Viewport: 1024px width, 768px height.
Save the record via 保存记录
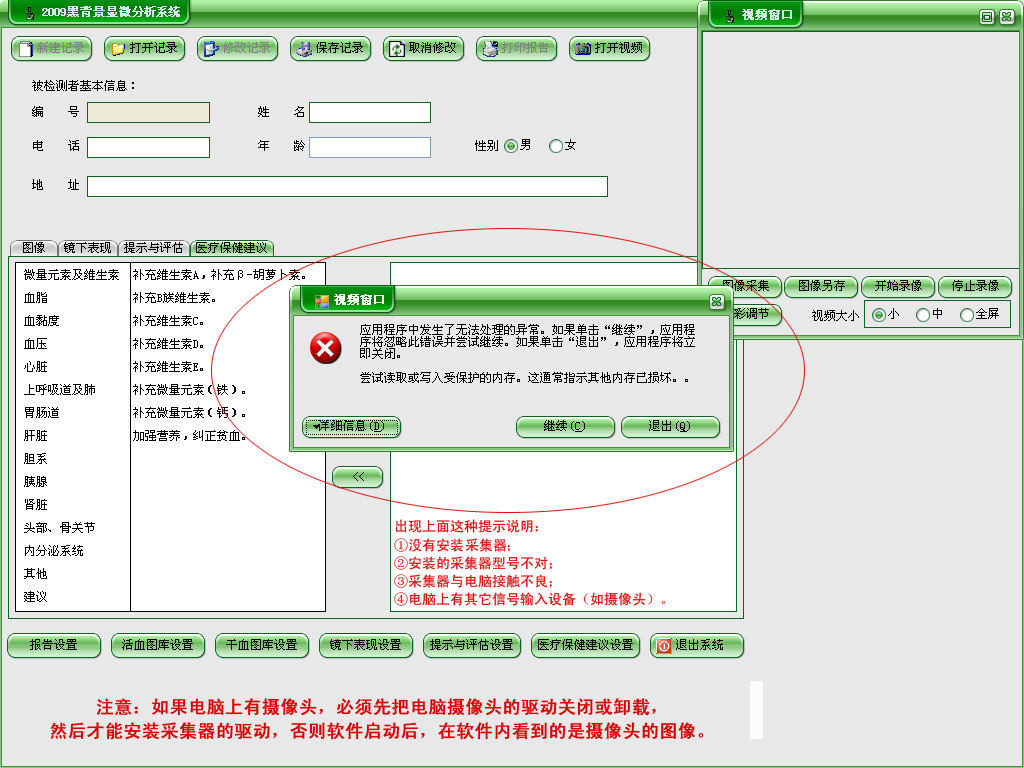330,48
